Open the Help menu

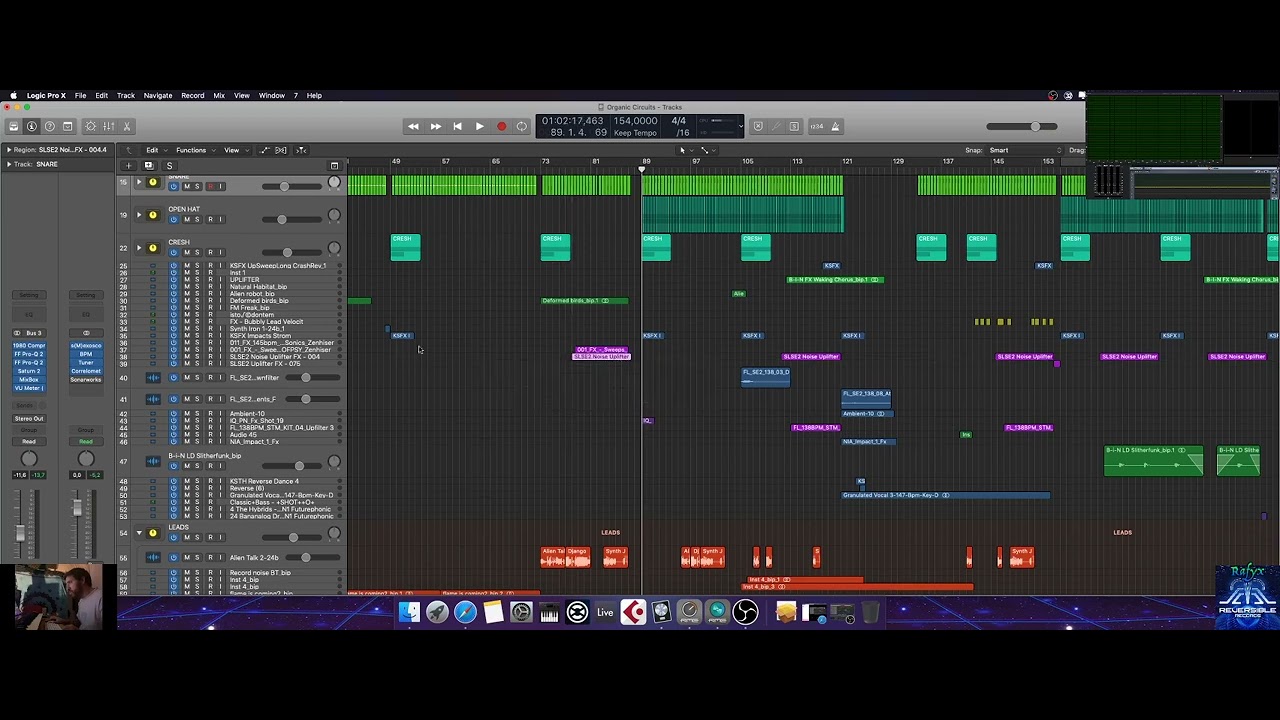coord(314,96)
